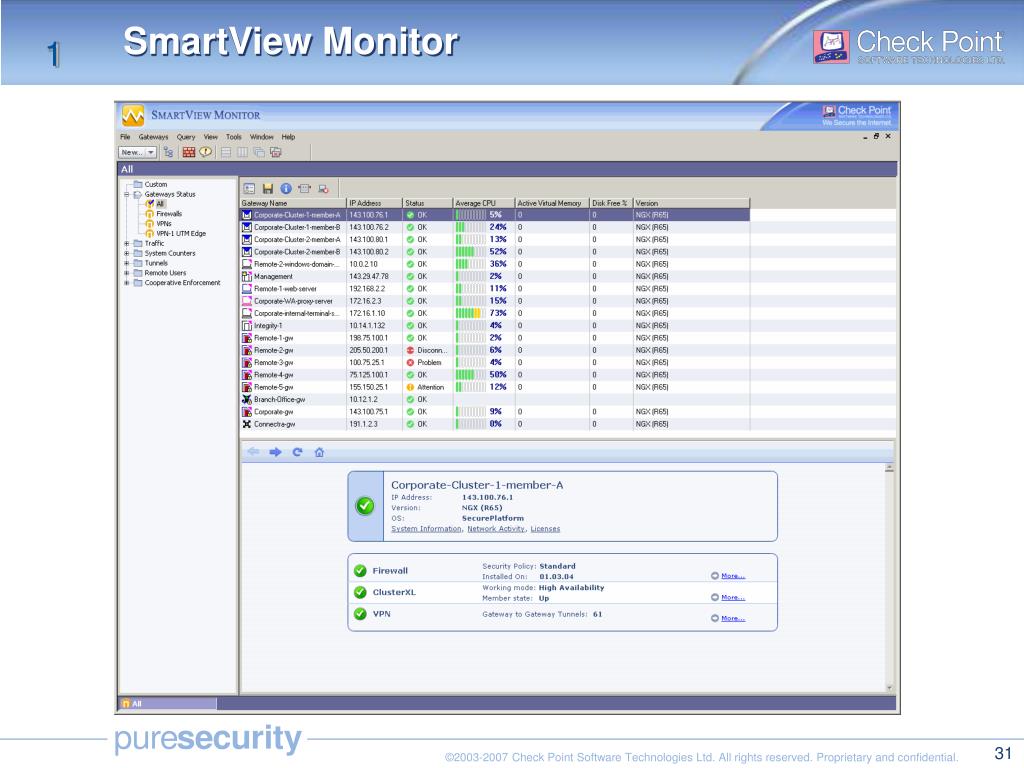Click More link in Firewall row
The width and height of the screenshot is (1024, 768).
coord(733,576)
